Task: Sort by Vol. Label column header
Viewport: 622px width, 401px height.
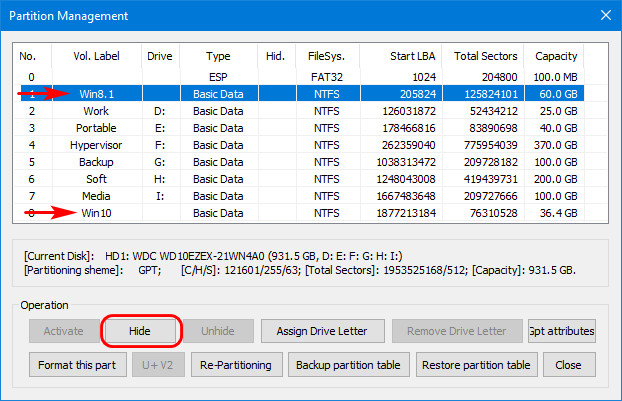Action: coord(96,56)
